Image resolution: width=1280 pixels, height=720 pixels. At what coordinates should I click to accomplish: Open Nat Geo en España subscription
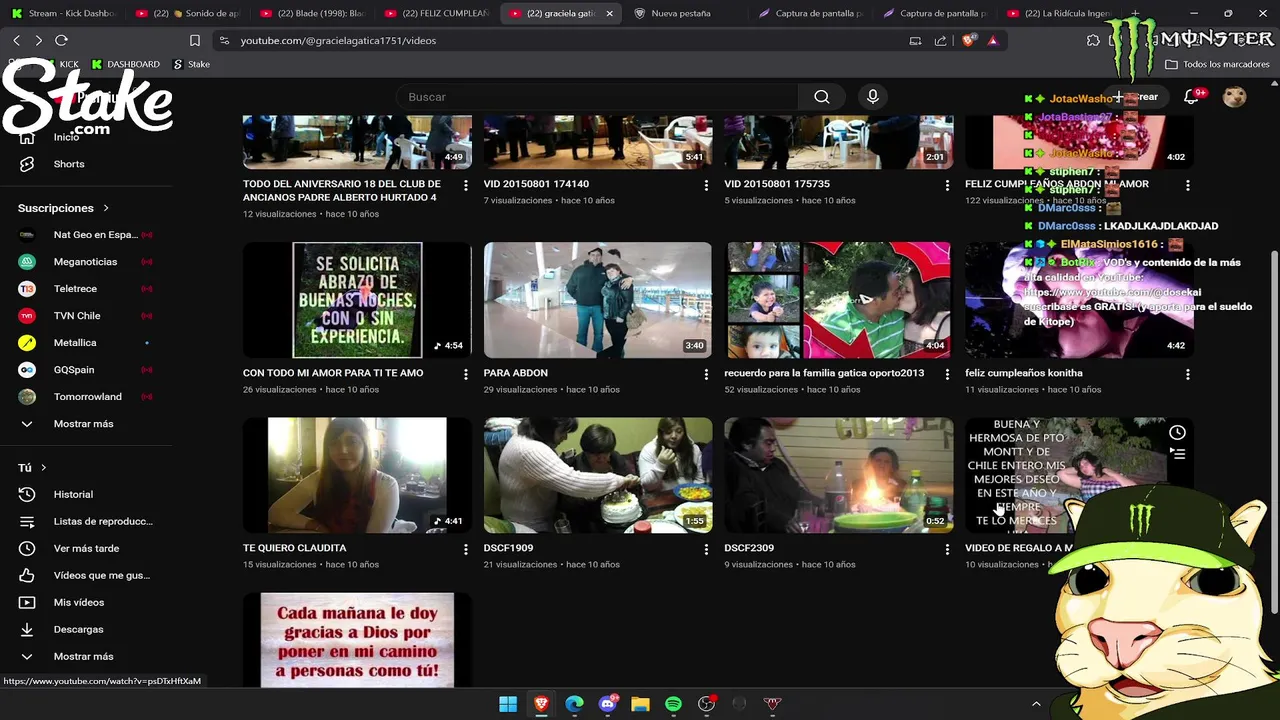click(x=86, y=235)
